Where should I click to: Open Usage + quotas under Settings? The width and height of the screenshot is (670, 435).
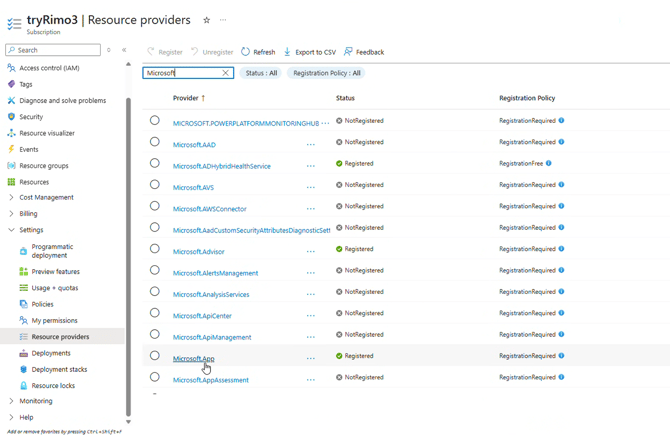click(x=55, y=288)
